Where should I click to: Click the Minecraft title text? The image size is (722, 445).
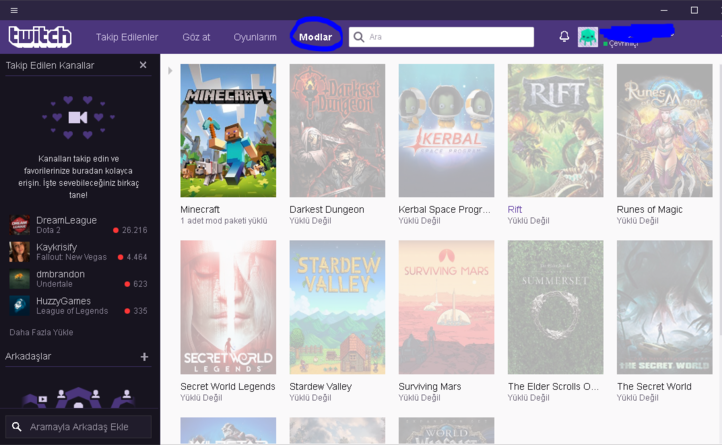click(x=200, y=210)
